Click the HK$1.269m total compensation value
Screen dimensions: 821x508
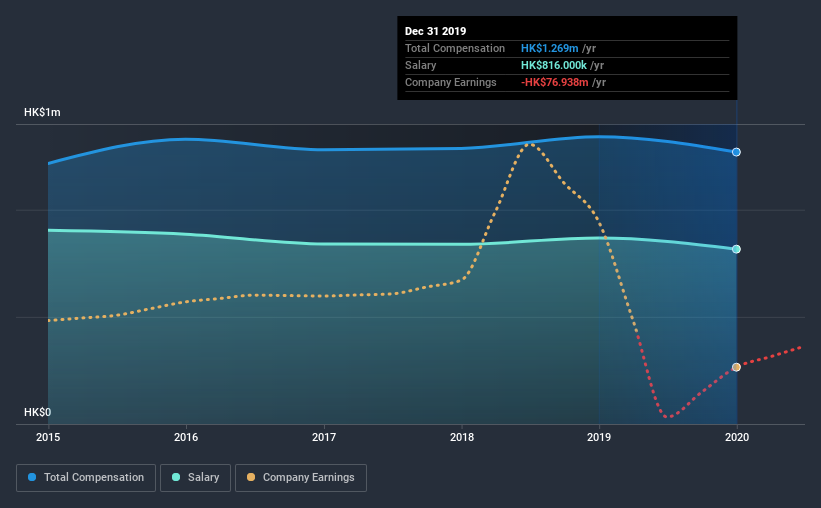click(549, 48)
